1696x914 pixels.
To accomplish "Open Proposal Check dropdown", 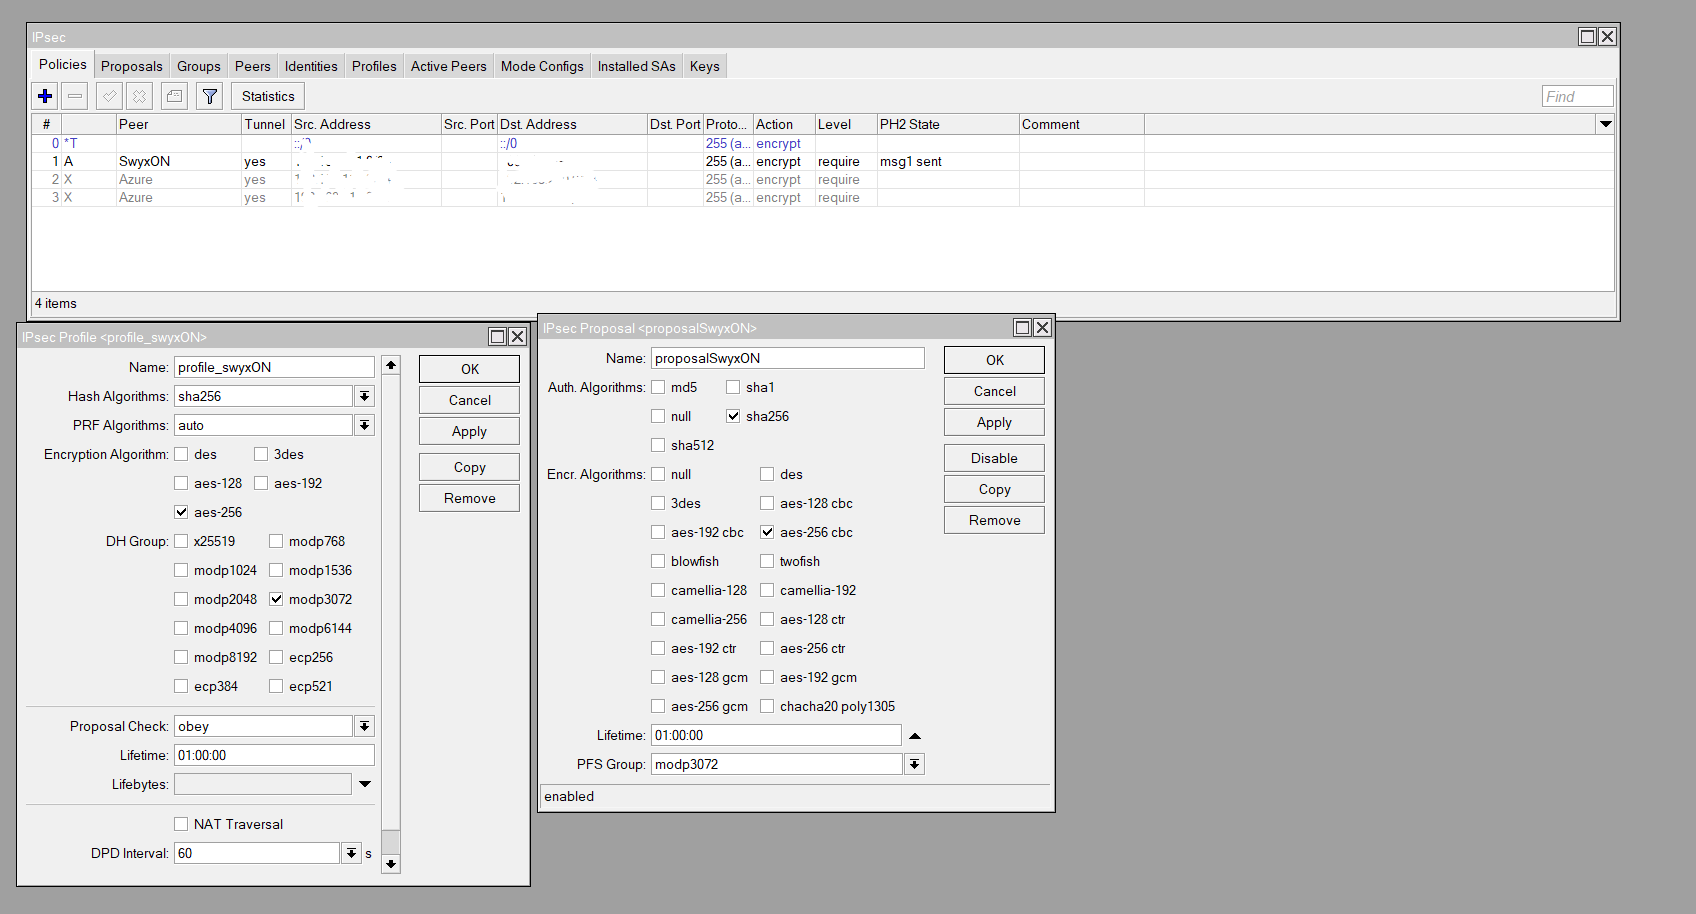I will pos(365,726).
